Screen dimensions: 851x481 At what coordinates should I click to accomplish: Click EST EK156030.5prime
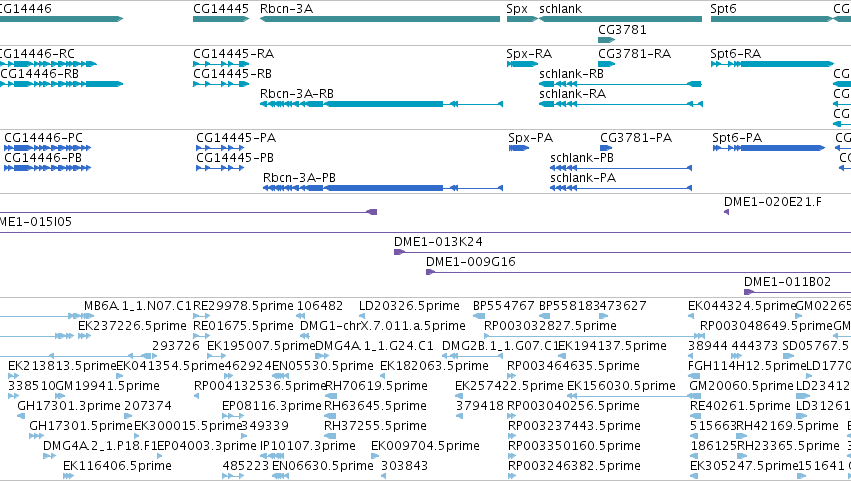[x=621, y=386]
